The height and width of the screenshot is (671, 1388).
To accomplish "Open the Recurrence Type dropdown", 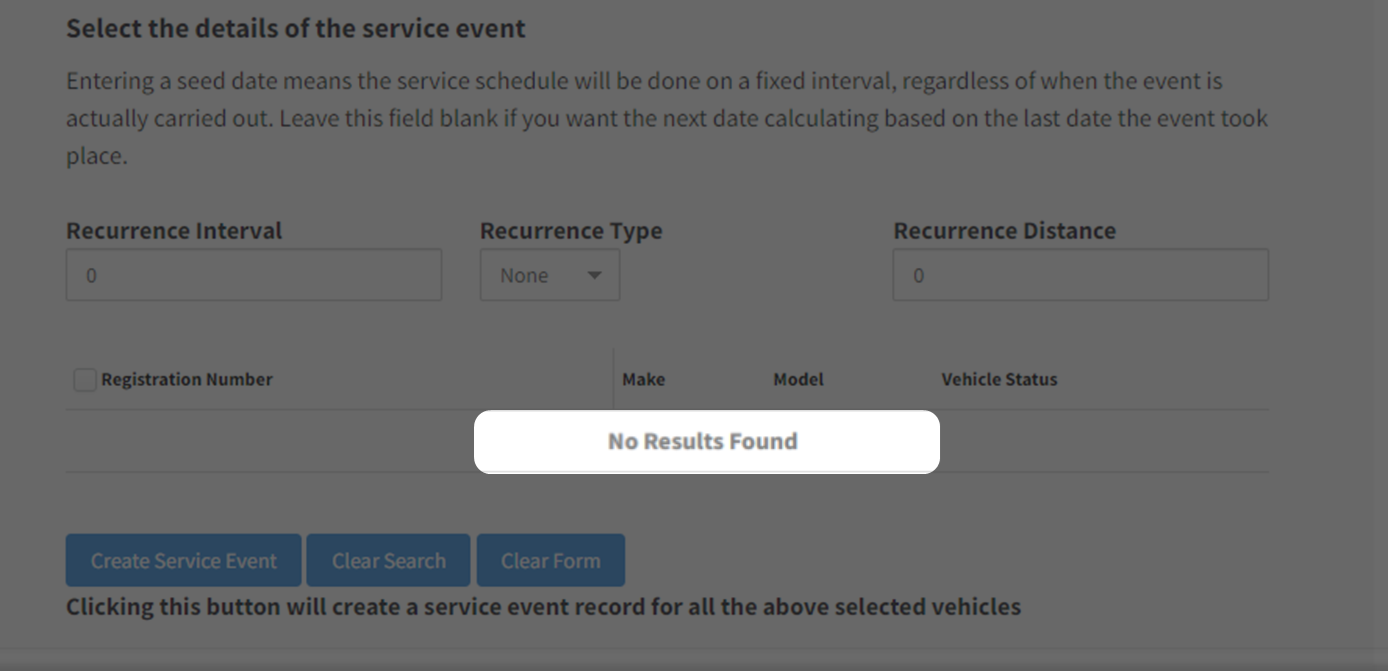I will point(550,275).
